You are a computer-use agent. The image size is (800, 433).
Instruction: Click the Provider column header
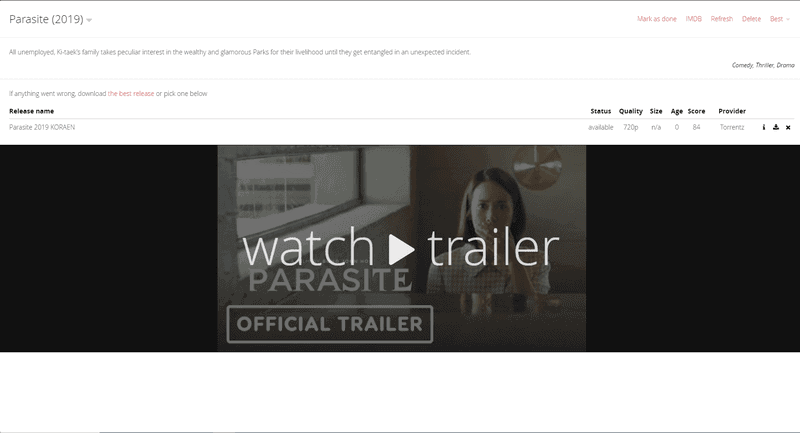(732, 111)
